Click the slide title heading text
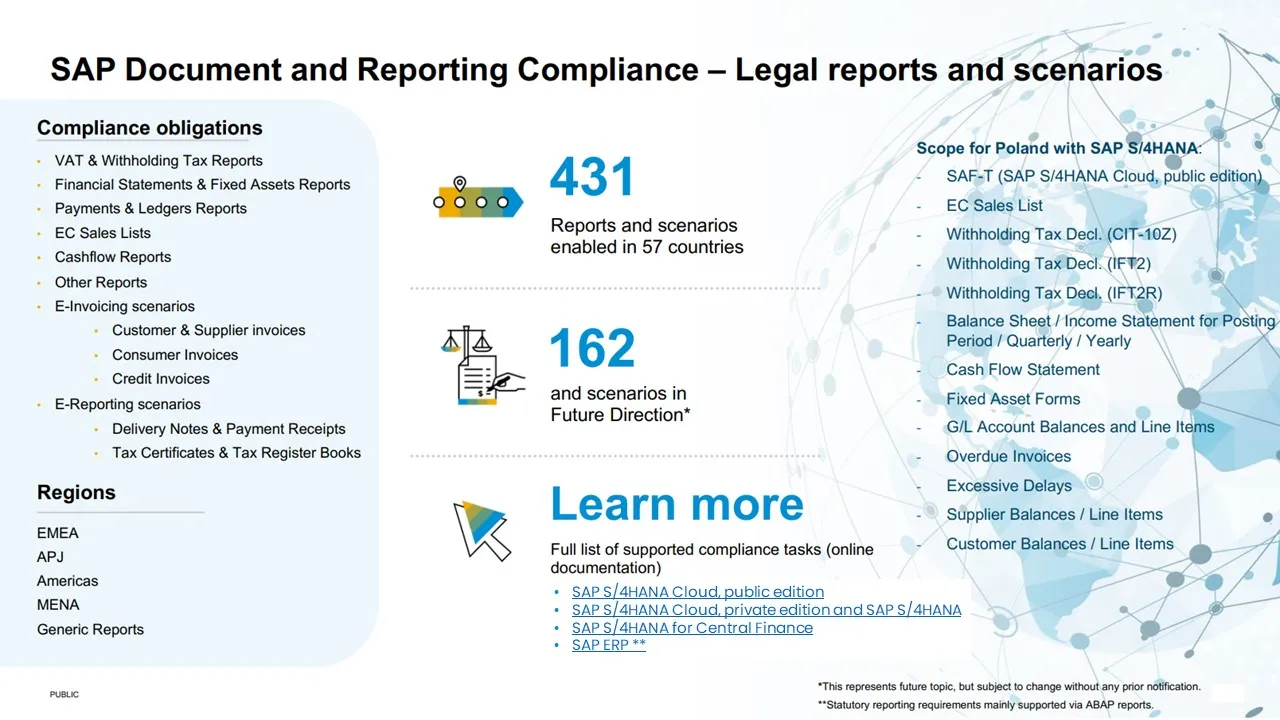Screen dimensions: 1280x720 (x=606, y=70)
